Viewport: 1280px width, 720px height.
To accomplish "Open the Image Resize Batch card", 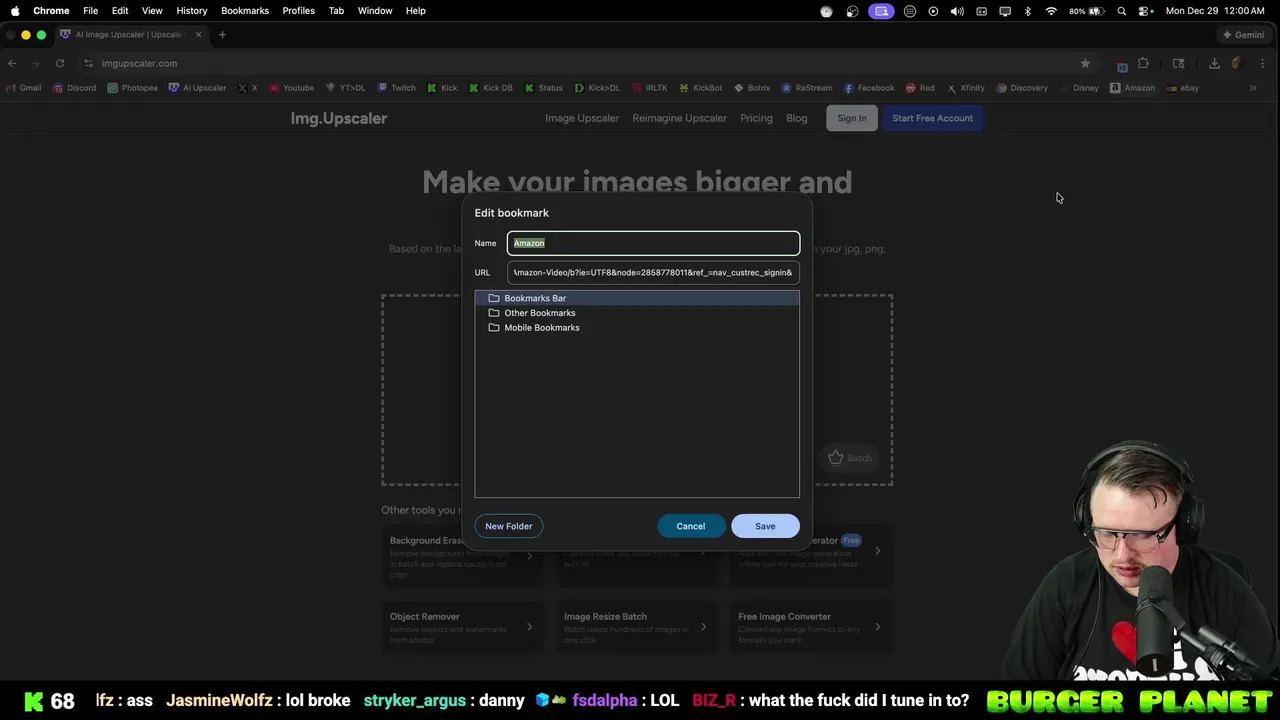I will coord(637,627).
